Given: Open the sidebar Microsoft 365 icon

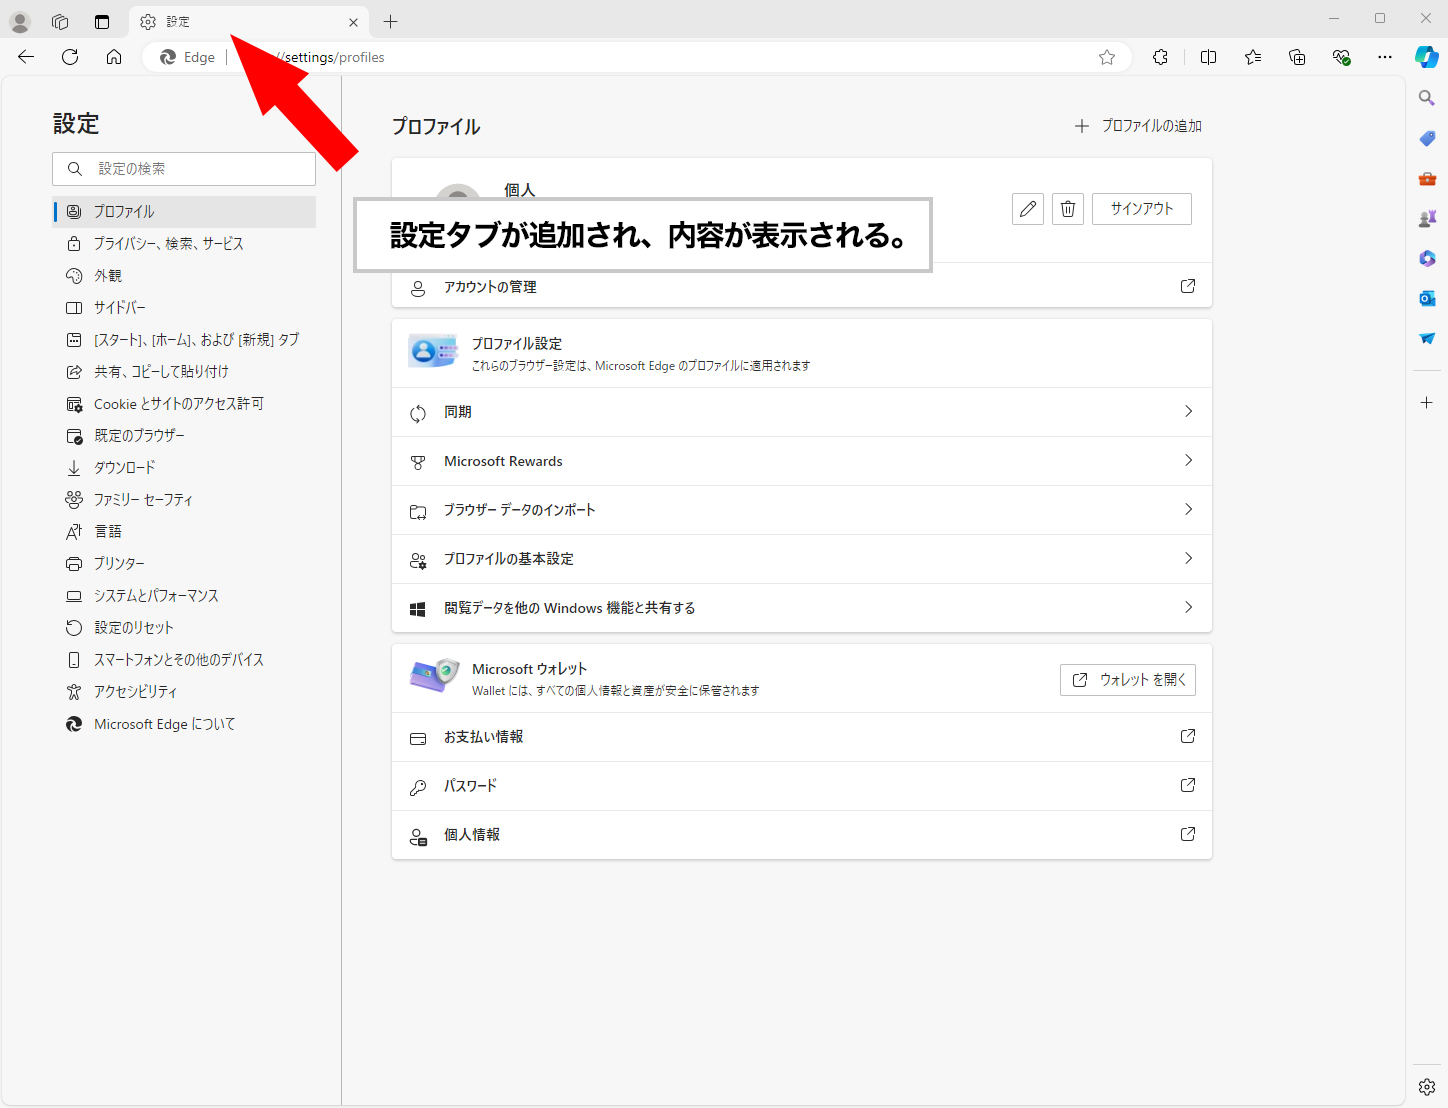Looking at the screenshot, I should tap(1427, 258).
